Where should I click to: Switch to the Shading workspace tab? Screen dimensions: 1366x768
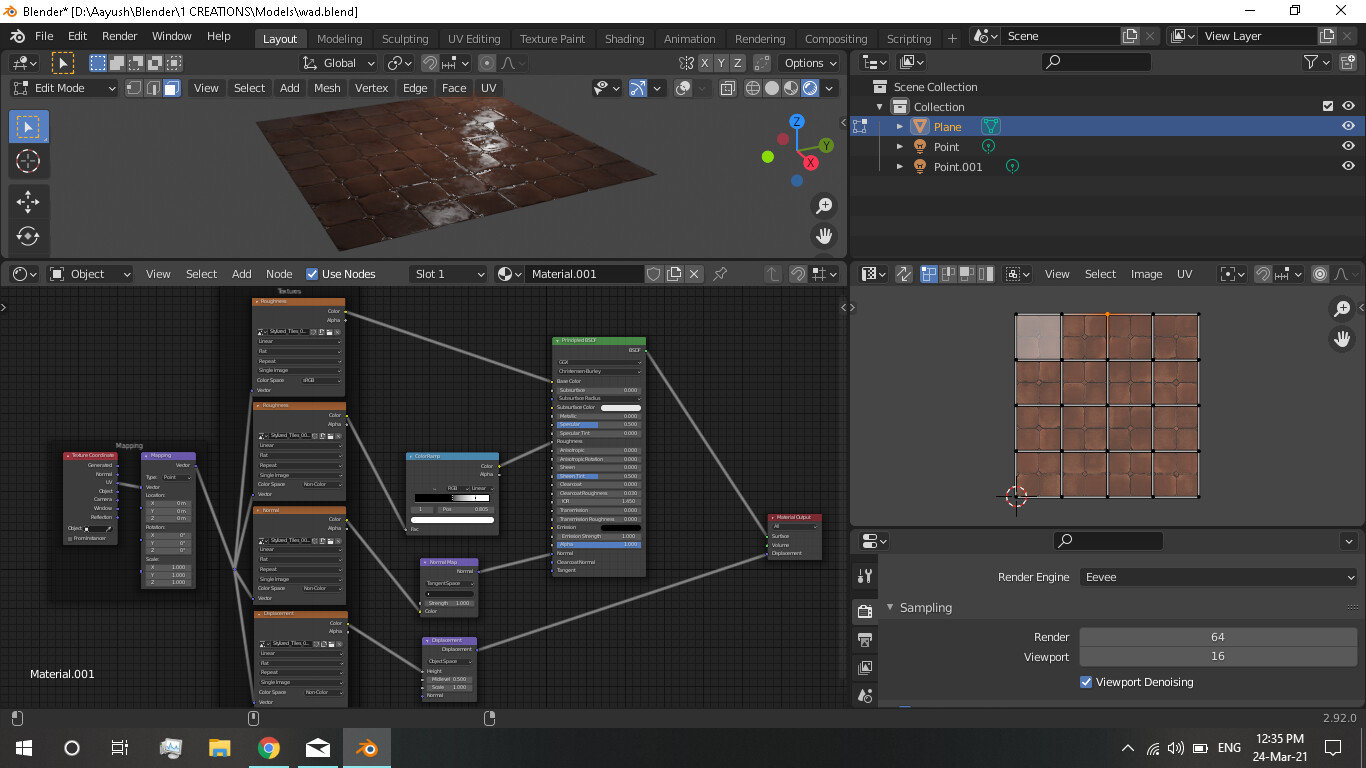pyautogui.click(x=624, y=39)
